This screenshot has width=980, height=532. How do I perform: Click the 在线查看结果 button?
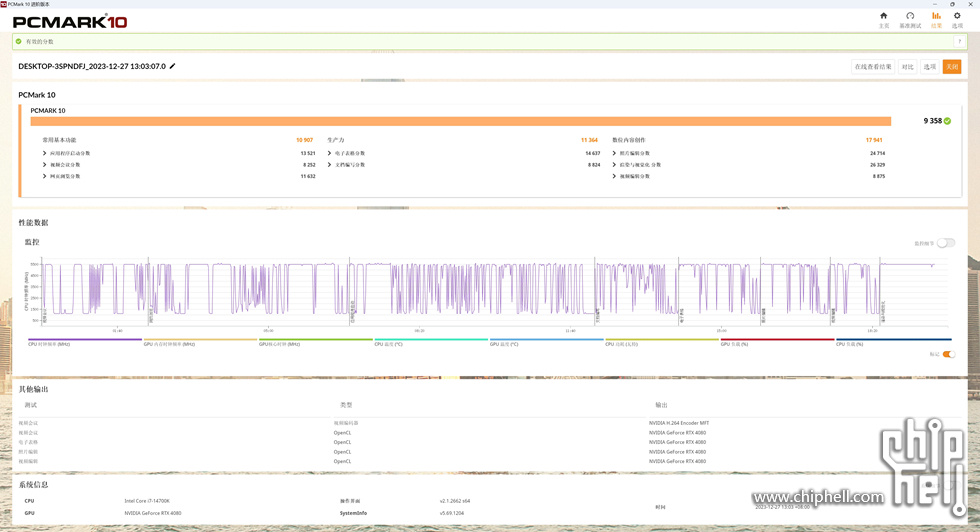pos(872,67)
